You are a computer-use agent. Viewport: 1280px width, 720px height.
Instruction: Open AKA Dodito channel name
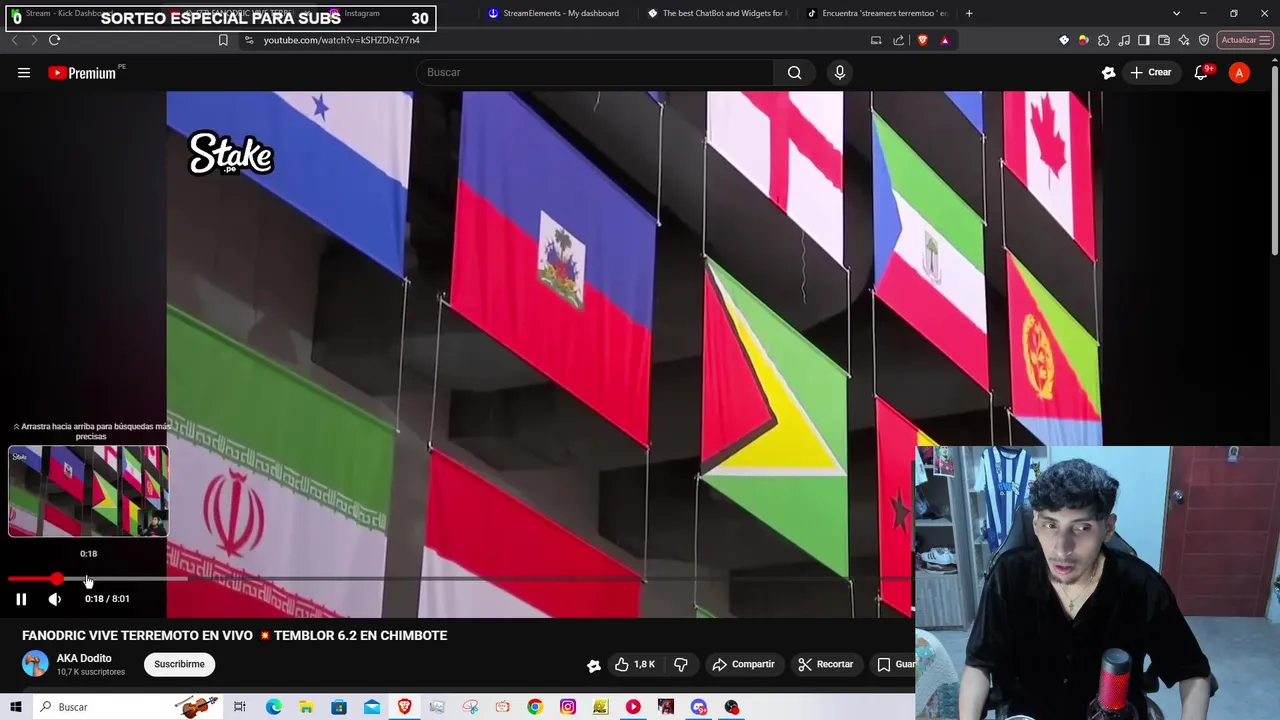coord(84,658)
